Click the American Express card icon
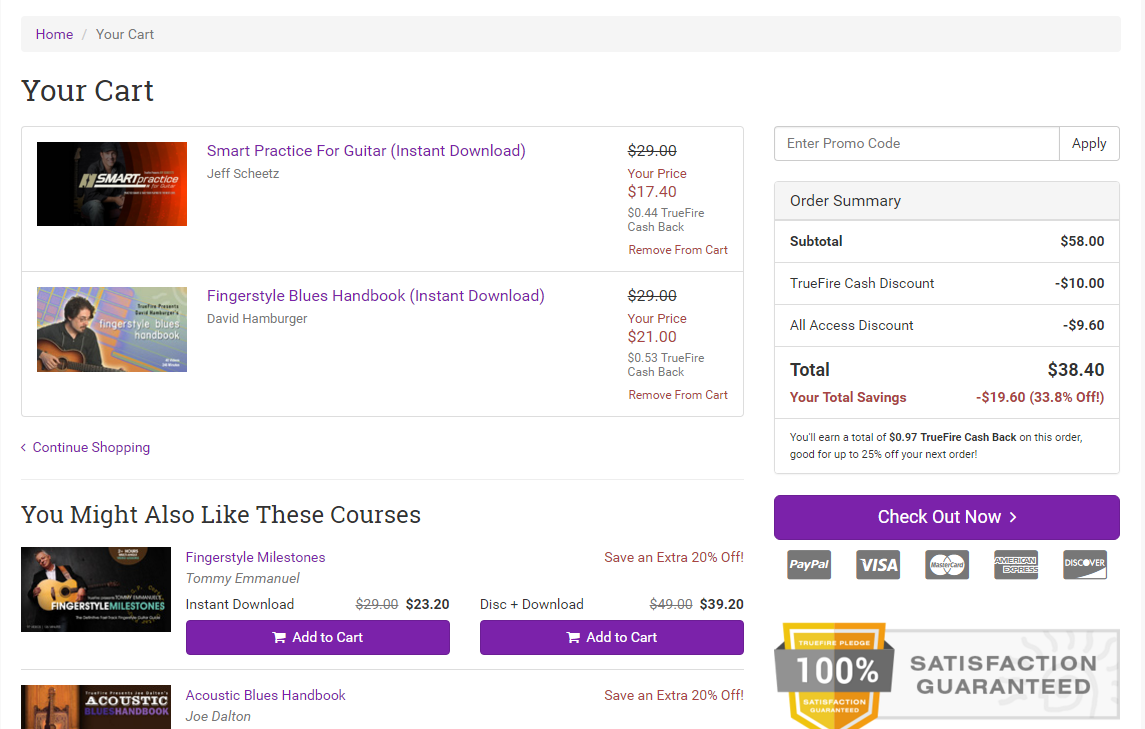Image resolution: width=1145 pixels, height=729 pixels. coord(1015,565)
